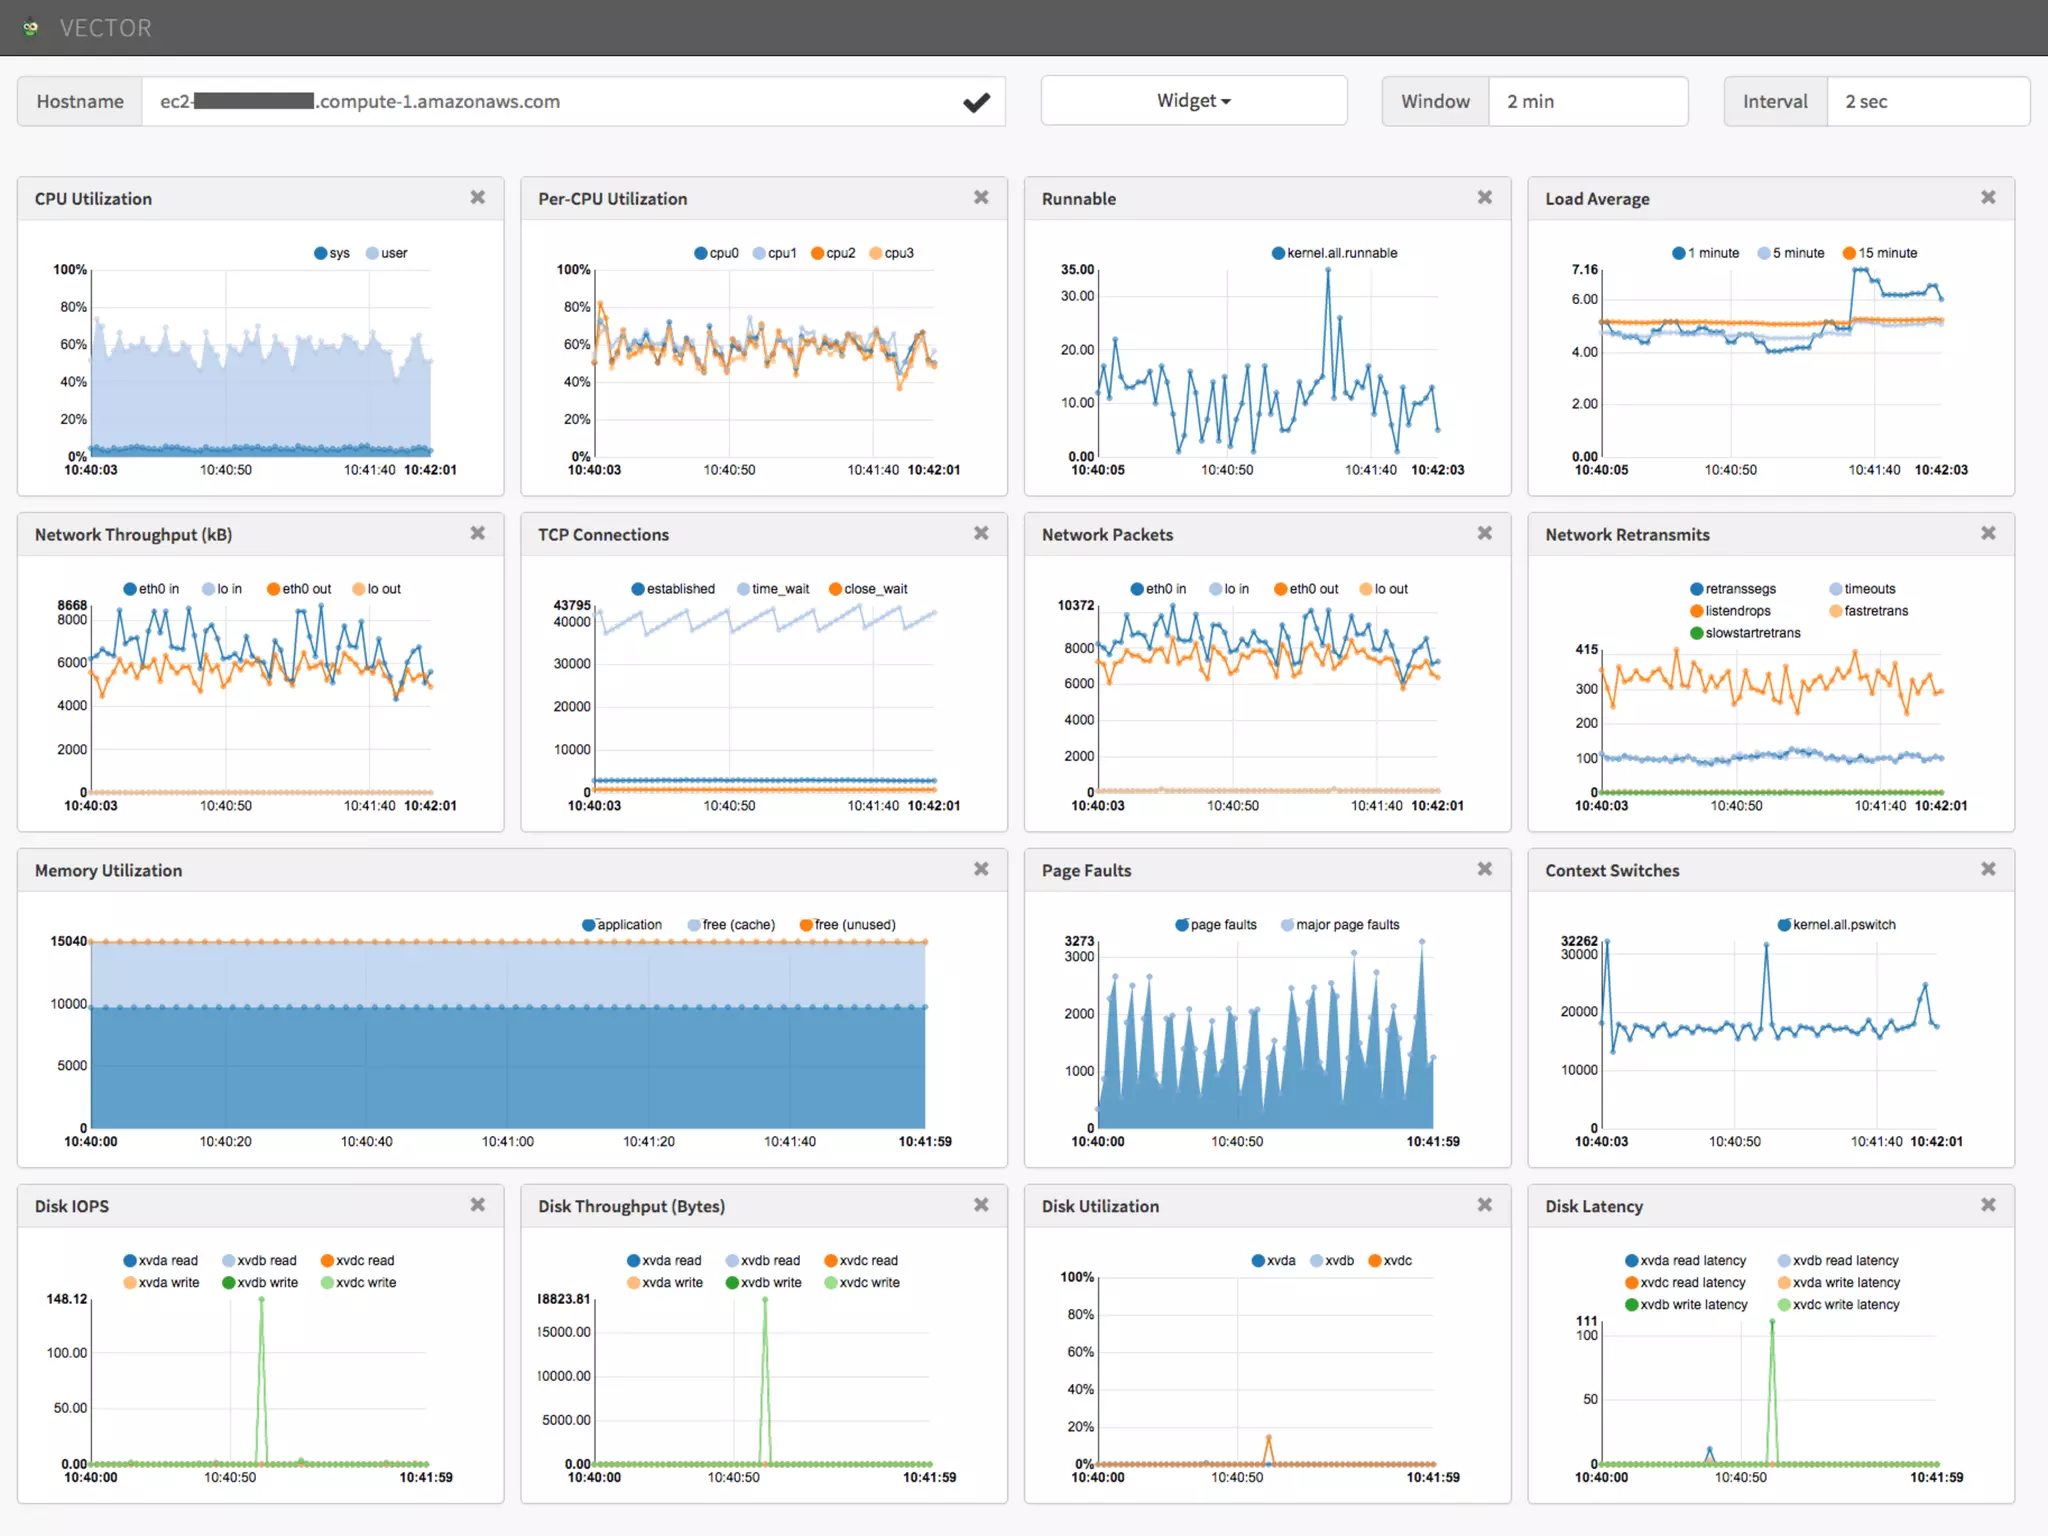Click the retranssegs orange legend swatch
Viewport: 2048px width, 1536px height.
1697,589
